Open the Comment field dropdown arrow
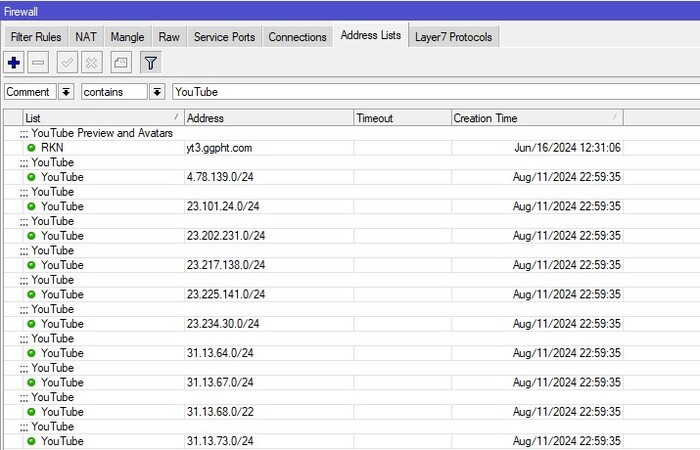 point(66,92)
